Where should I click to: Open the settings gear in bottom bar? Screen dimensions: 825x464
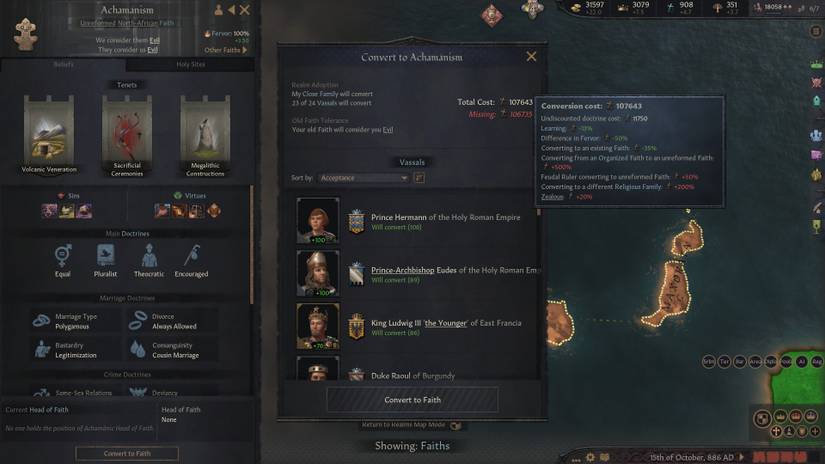590,457
